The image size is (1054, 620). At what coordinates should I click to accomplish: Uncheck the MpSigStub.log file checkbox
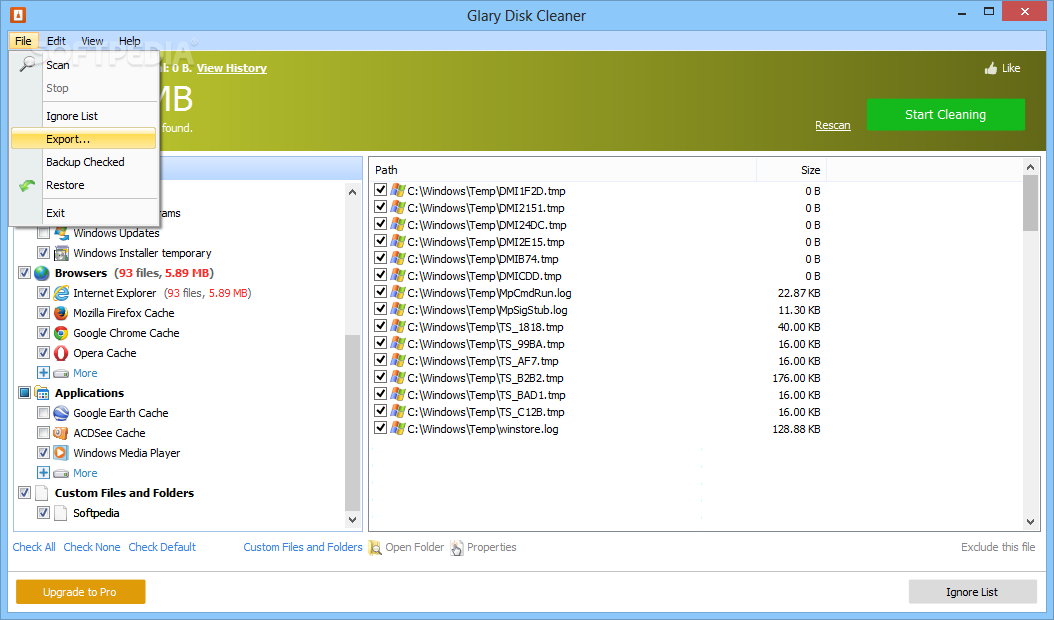[380, 309]
